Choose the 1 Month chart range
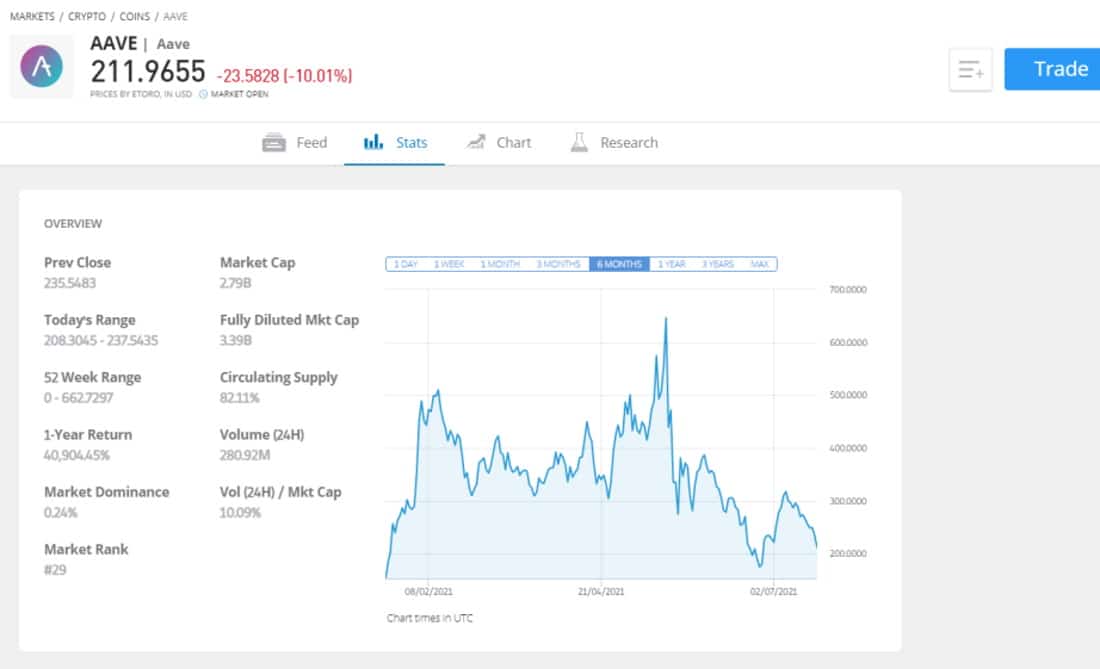 coord(500,264)
